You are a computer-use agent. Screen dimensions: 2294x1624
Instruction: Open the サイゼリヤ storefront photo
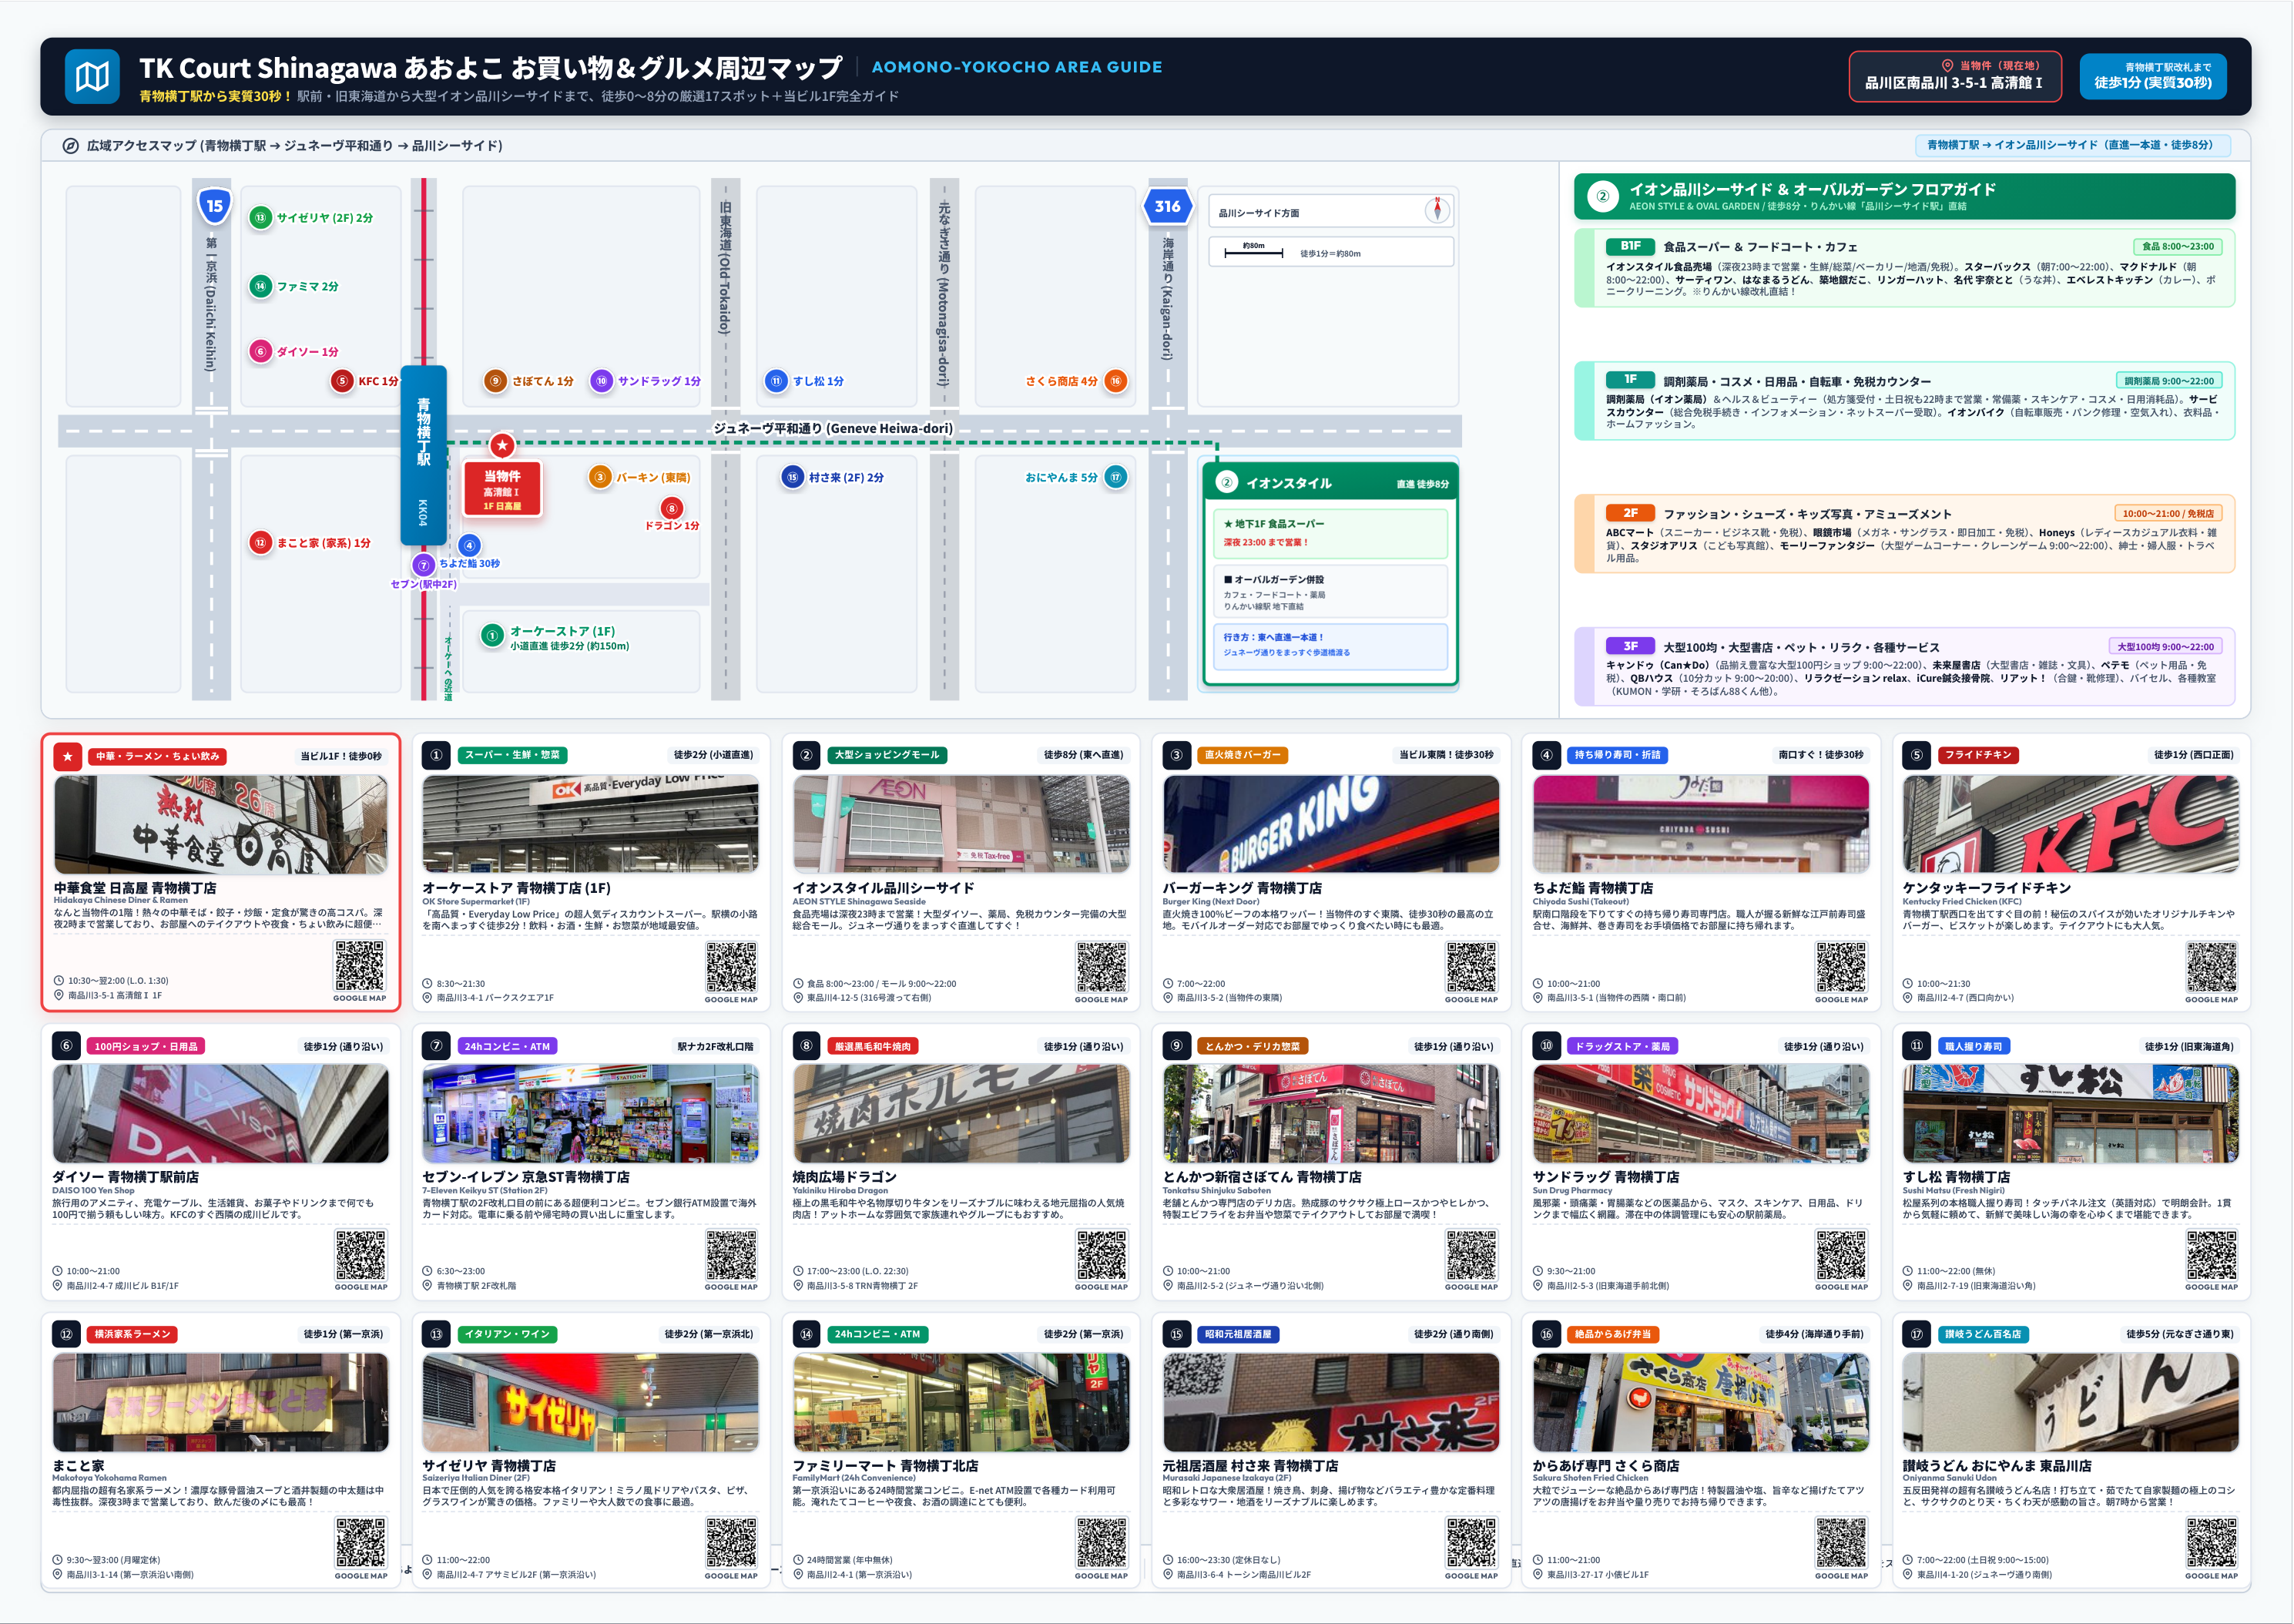tap(591, 1402)
